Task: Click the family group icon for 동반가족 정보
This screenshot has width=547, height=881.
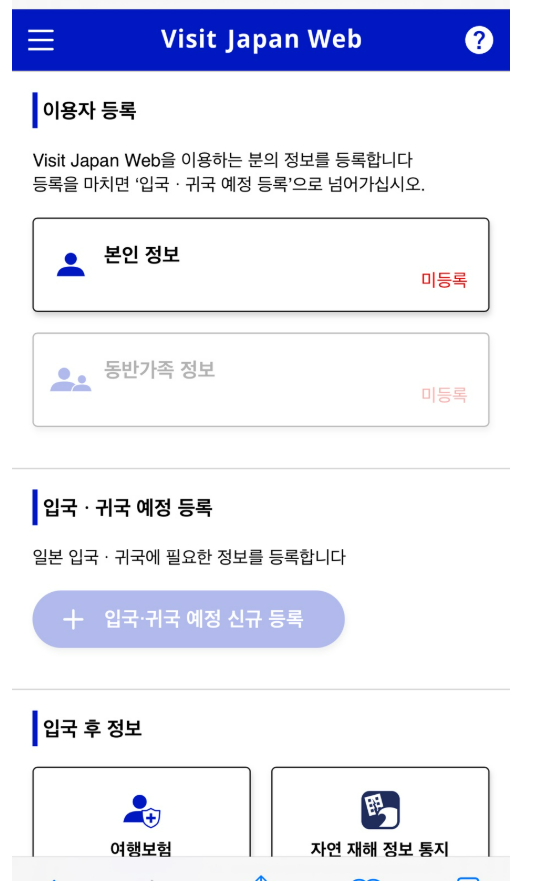Action: [x=71, y=380]
